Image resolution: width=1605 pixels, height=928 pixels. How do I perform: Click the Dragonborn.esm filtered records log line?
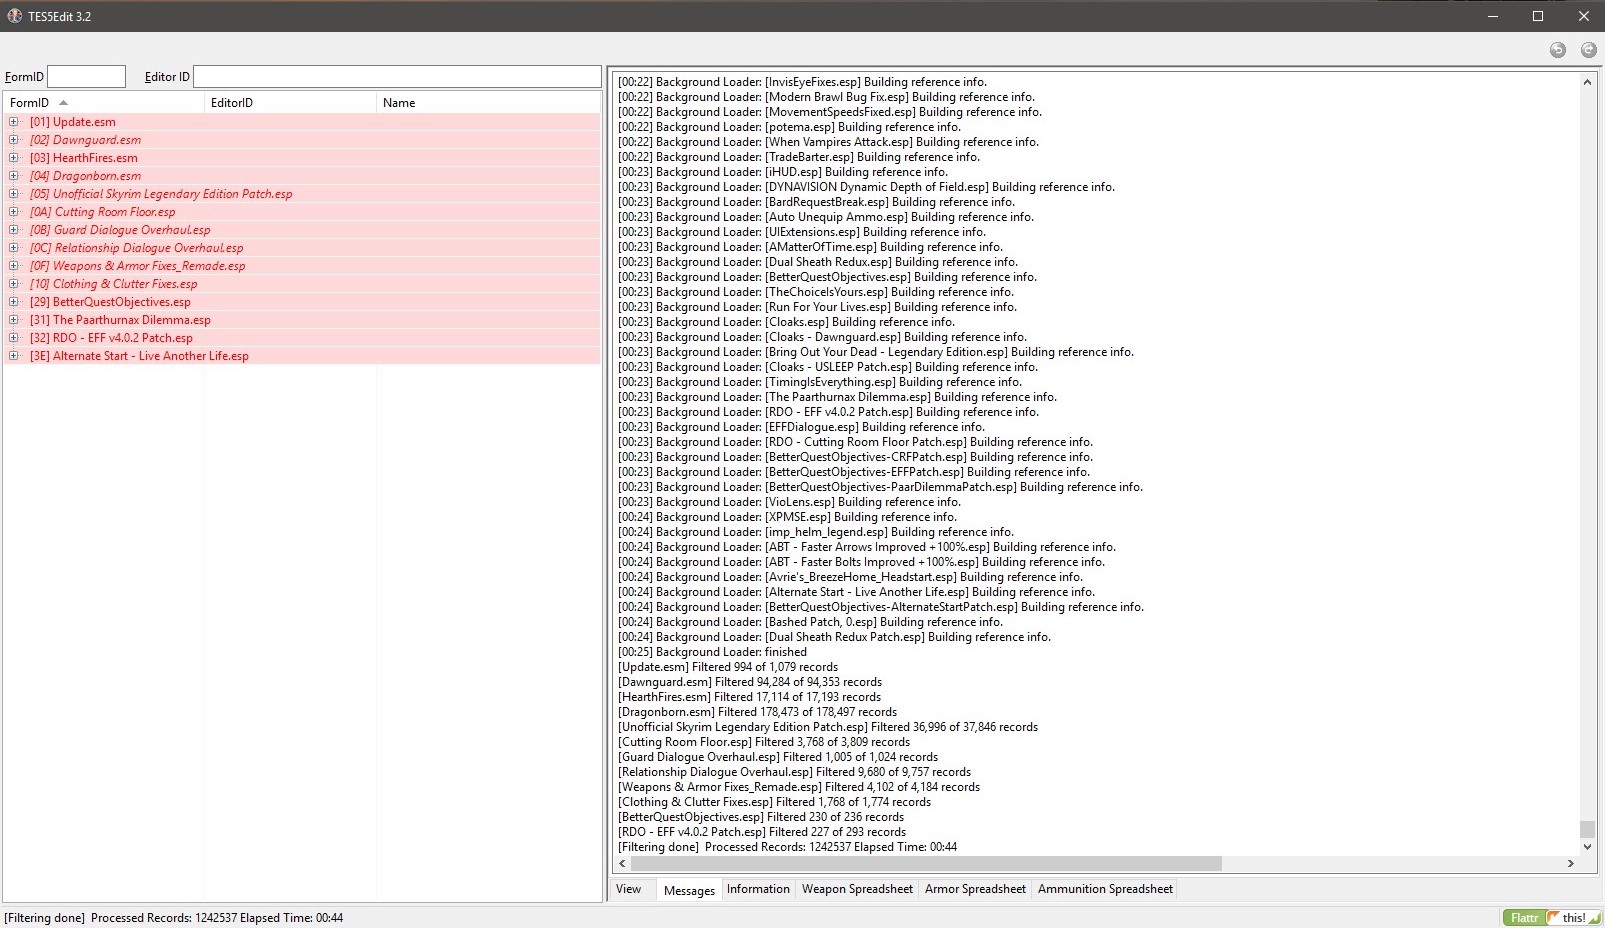[x=757, y=712]
